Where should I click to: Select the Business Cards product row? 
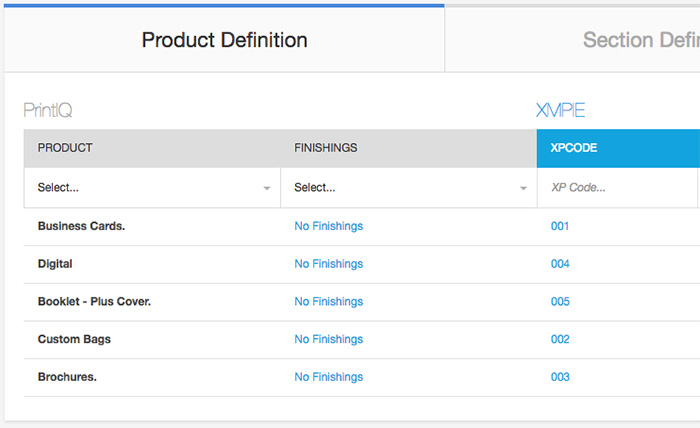point(81,226)
